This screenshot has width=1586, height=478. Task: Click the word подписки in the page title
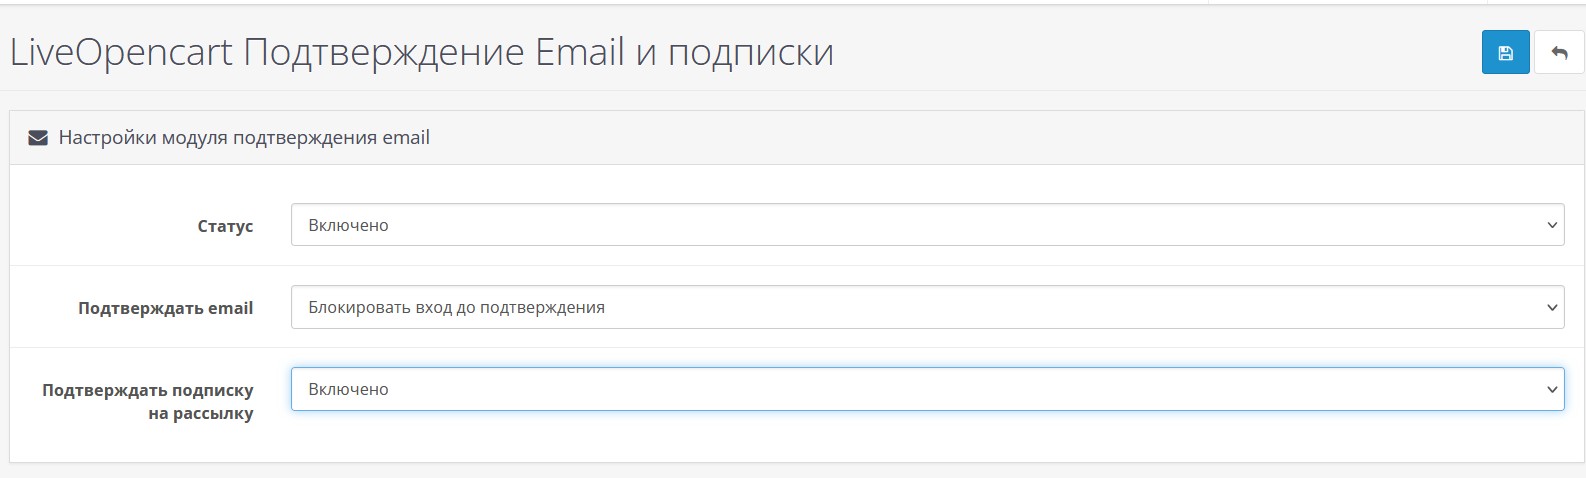coord(751,52)
